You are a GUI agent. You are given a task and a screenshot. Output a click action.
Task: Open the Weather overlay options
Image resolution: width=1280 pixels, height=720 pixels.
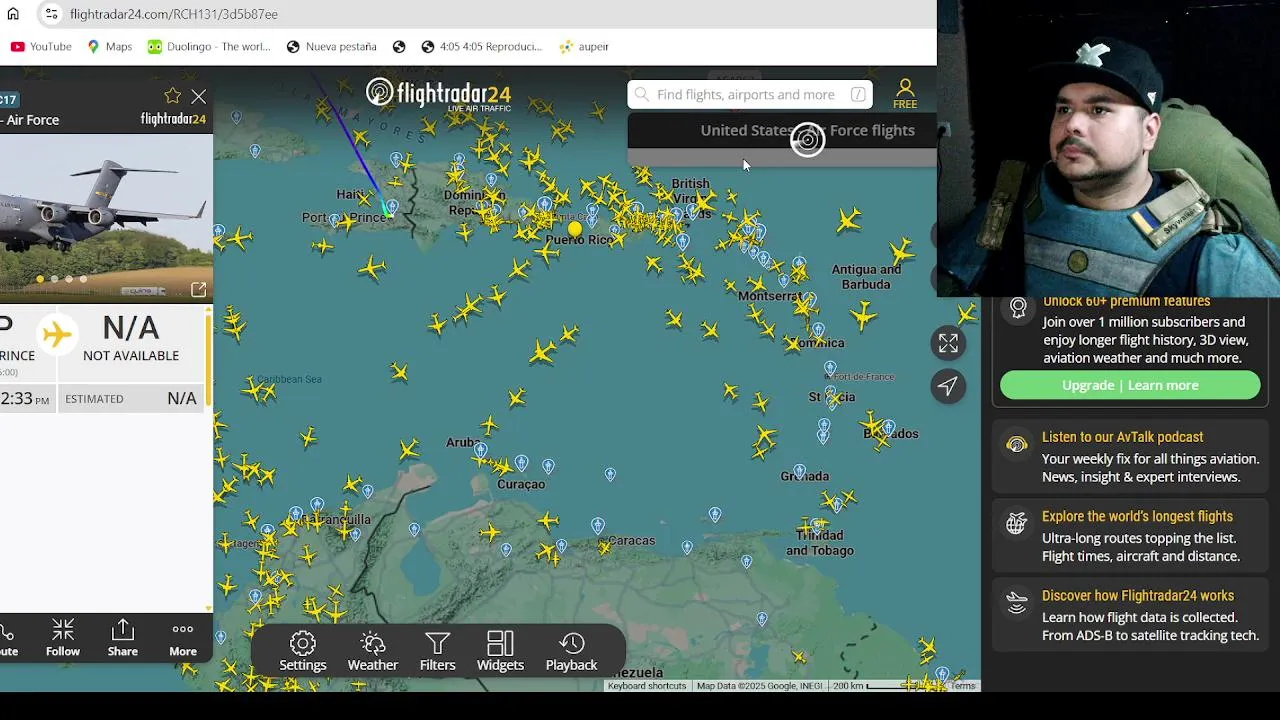click(372, 651)
